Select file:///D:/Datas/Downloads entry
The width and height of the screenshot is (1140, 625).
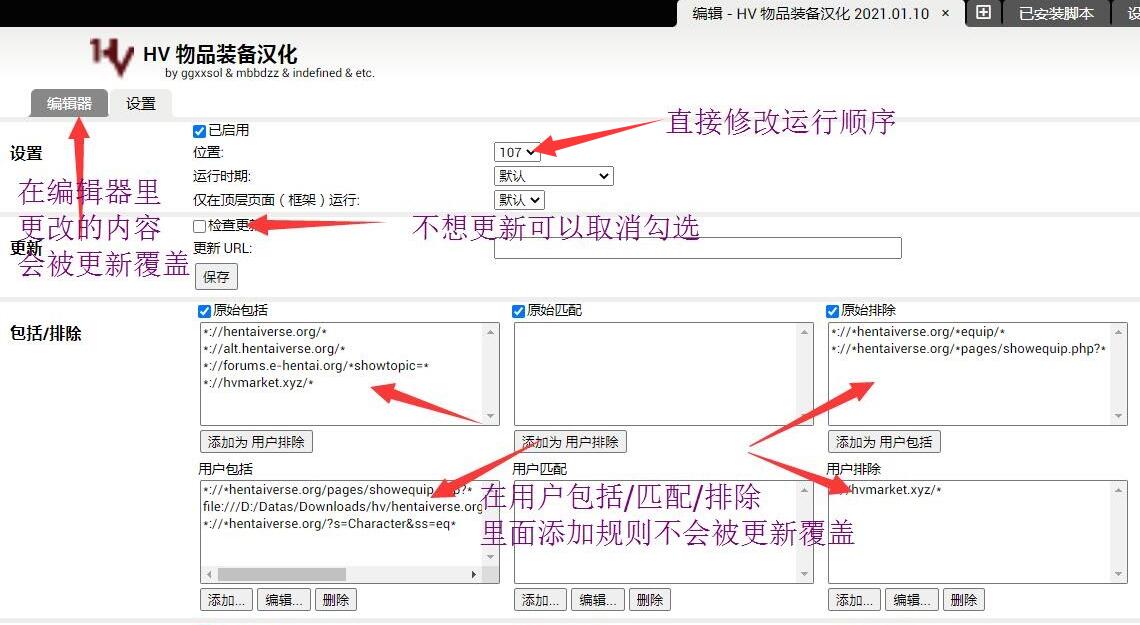[343, 507]
